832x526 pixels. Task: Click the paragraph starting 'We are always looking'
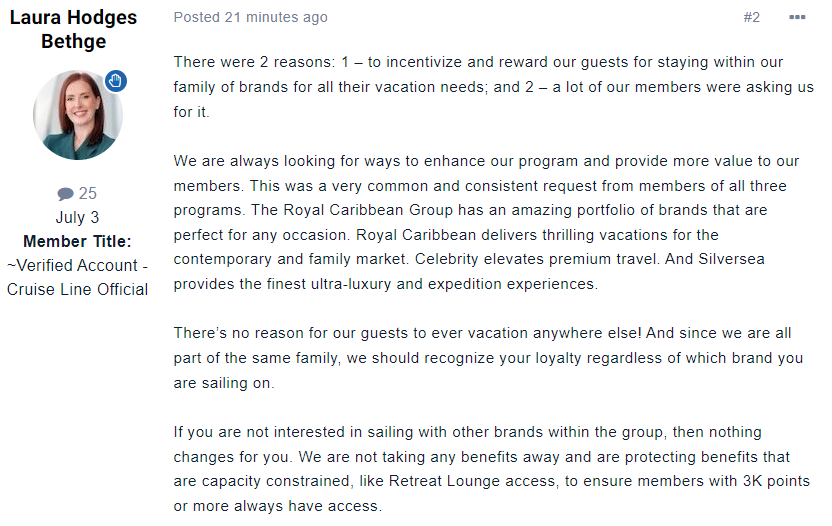(486, 222)
